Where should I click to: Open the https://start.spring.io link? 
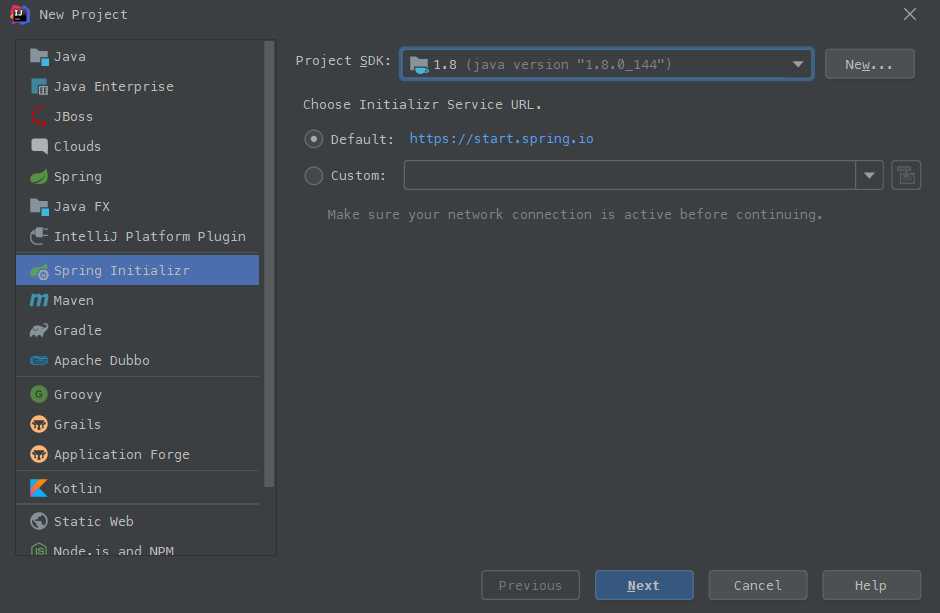tap(501, 138)
